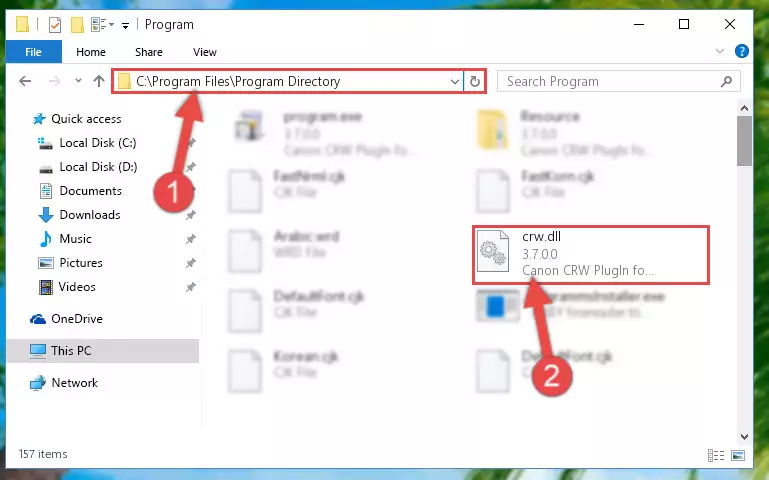Expand the ribbon with the chevron
This screenshot has height=480, width=769.
(x=720, y=51)
